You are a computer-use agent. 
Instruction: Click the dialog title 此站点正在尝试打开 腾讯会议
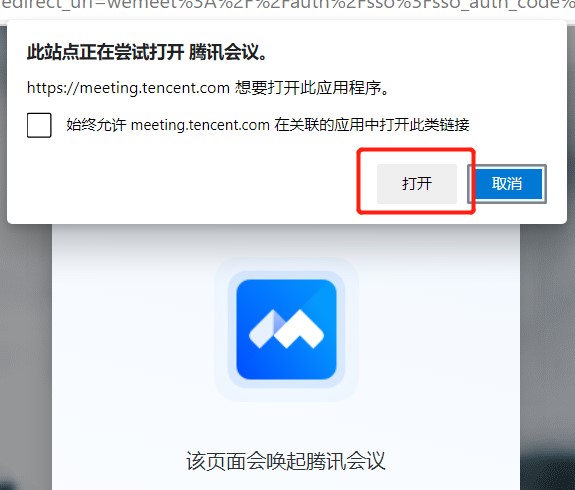tap(147, 52)
